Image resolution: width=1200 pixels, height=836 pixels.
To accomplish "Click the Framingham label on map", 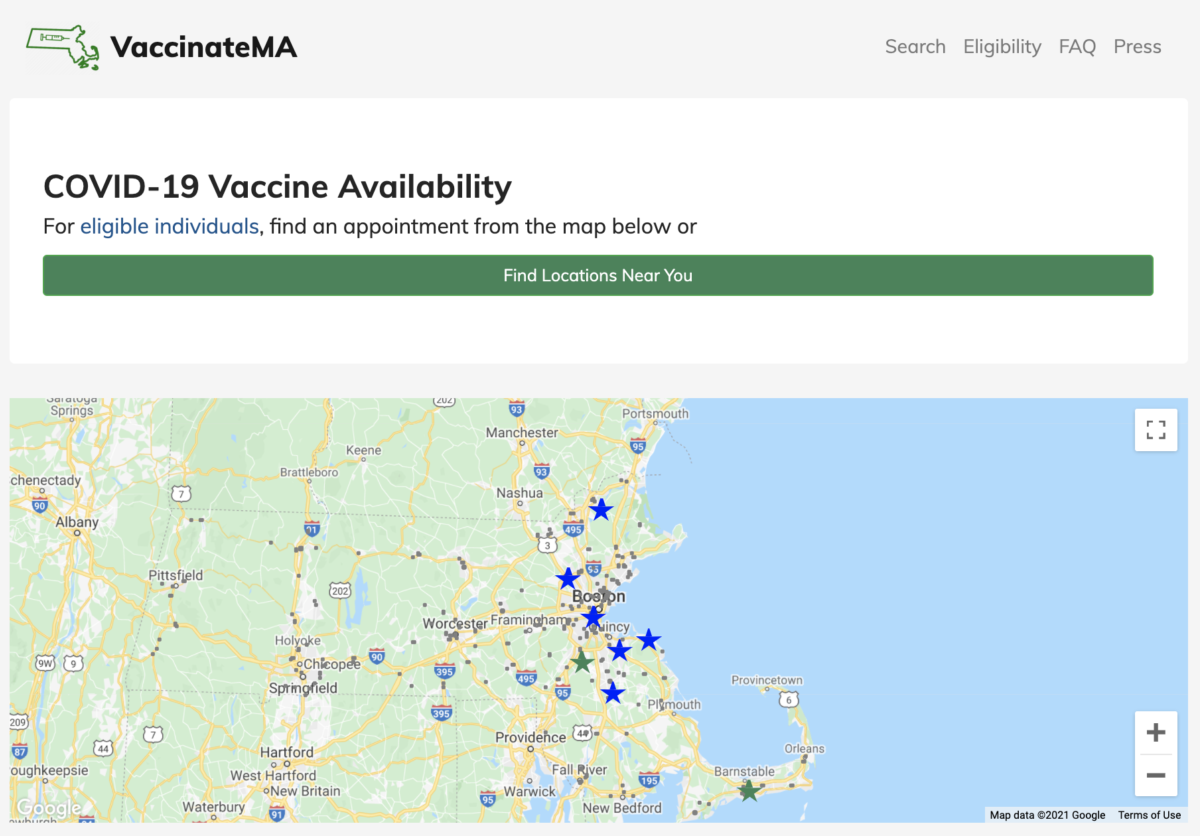I will pos(528,621).
